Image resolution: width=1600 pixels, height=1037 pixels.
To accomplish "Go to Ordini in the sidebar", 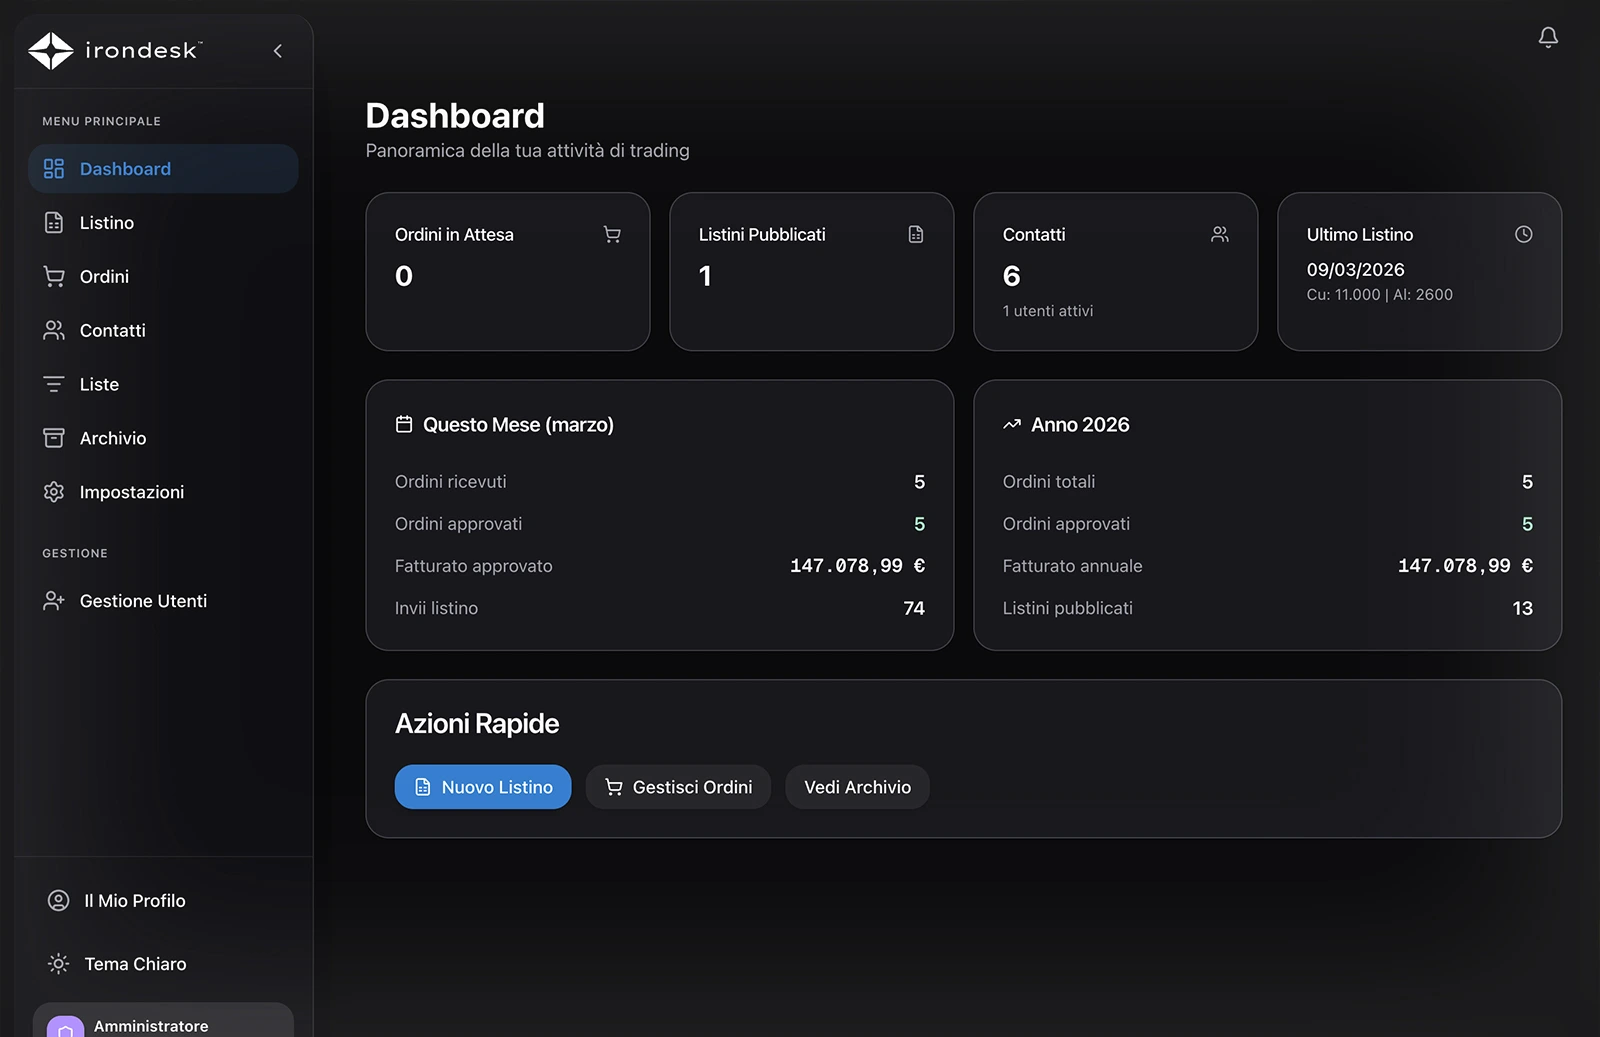I will [104, 277].
